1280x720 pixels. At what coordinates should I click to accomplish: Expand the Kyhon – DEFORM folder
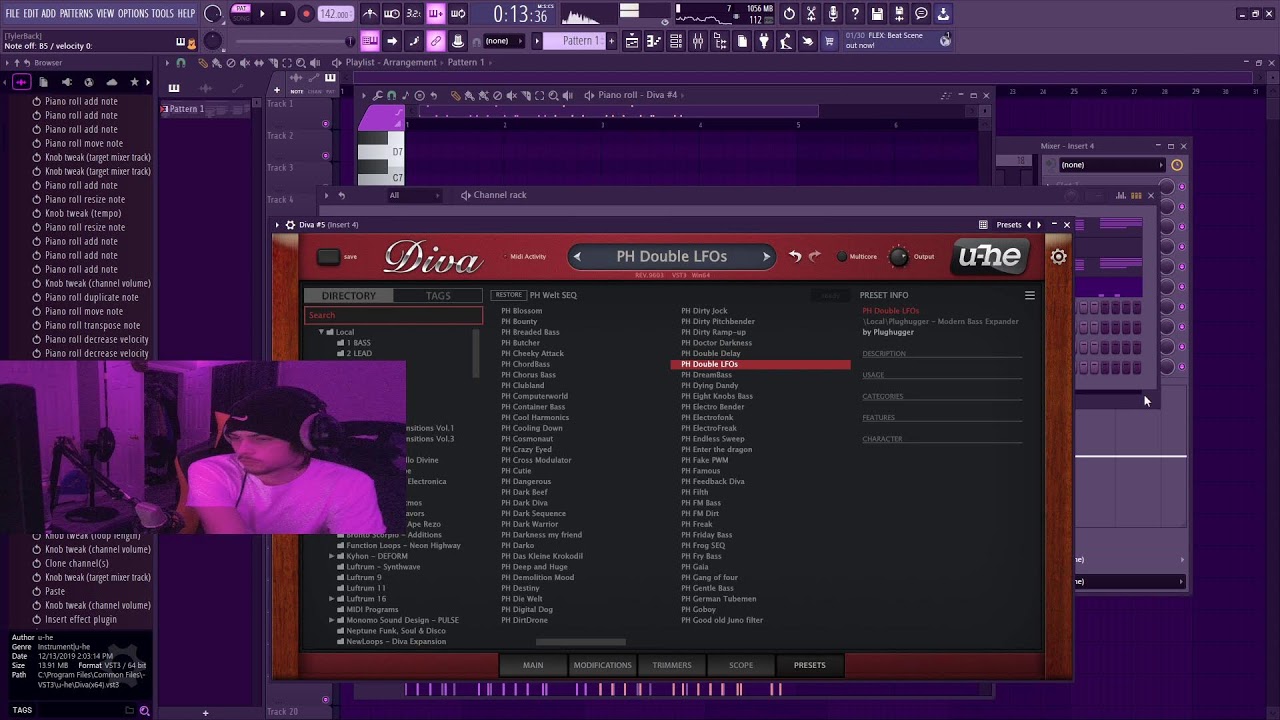click(332, 556)
